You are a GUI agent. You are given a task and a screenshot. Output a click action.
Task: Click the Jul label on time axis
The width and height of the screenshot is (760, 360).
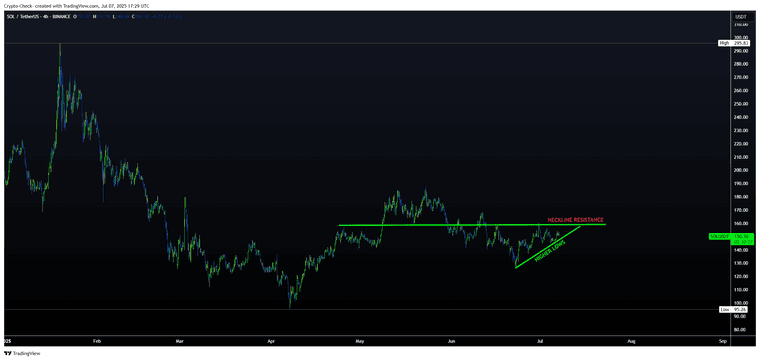[x=539, y=342]
